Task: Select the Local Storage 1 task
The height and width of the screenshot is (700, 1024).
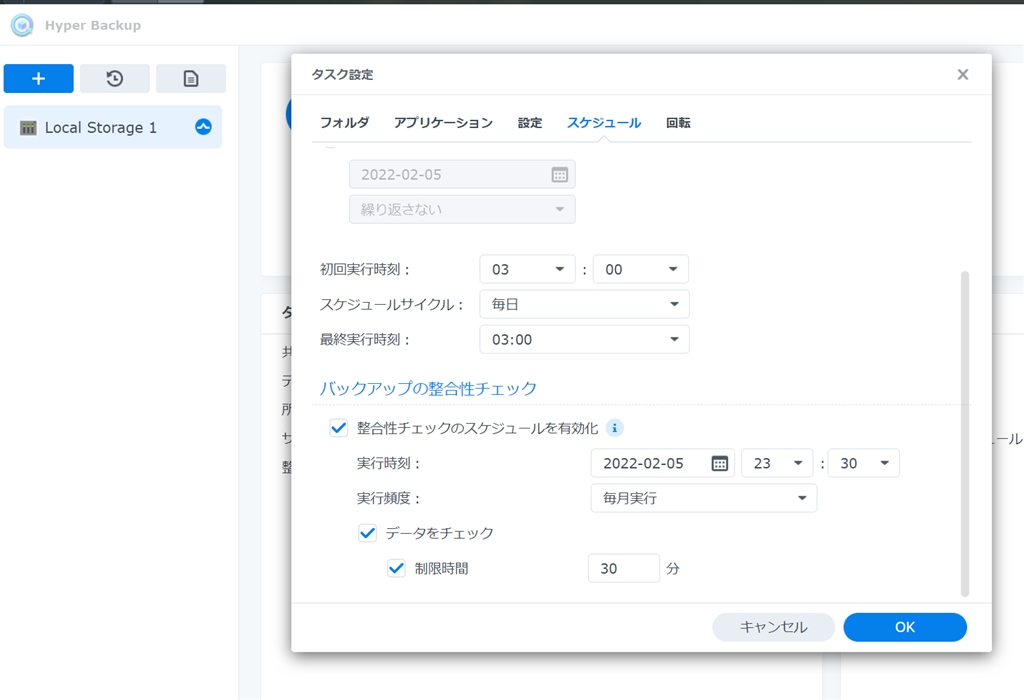Action: [113, 127]
